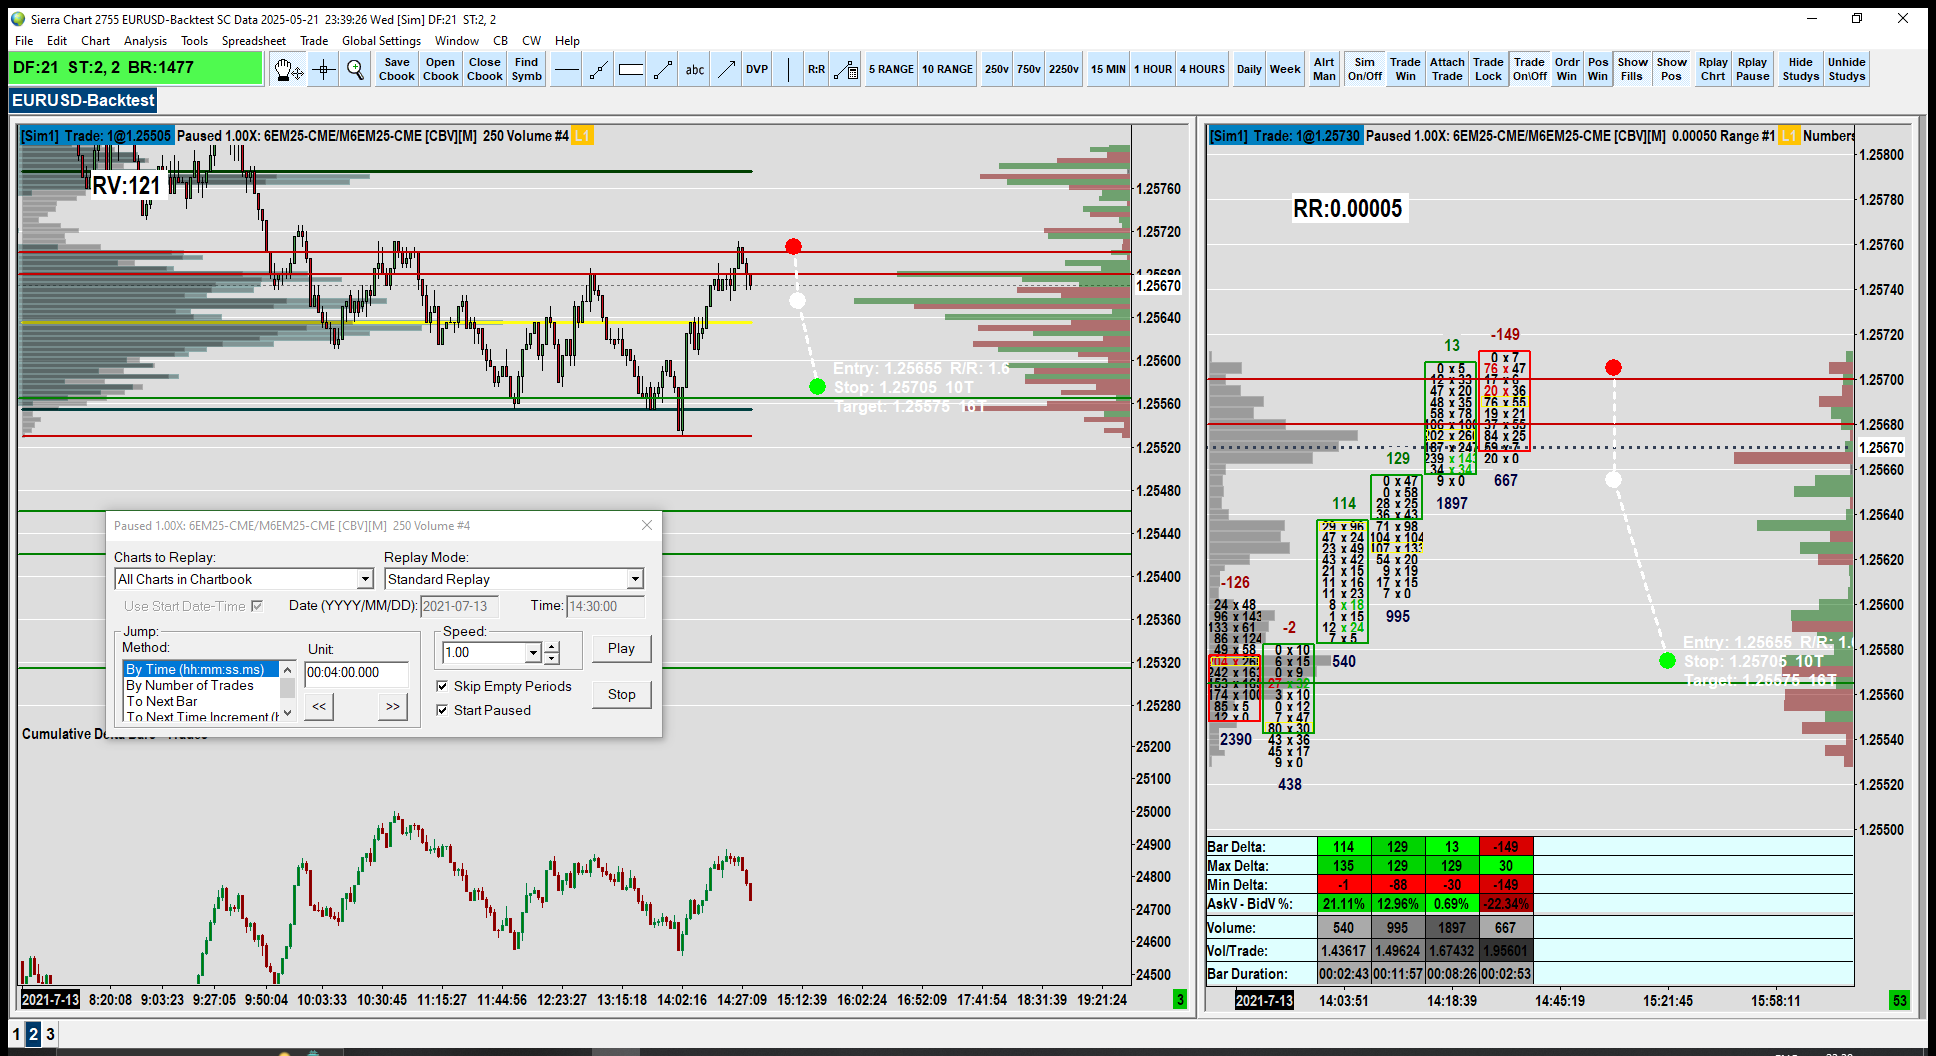Select the vertical line drawing tool

[788, 69]
